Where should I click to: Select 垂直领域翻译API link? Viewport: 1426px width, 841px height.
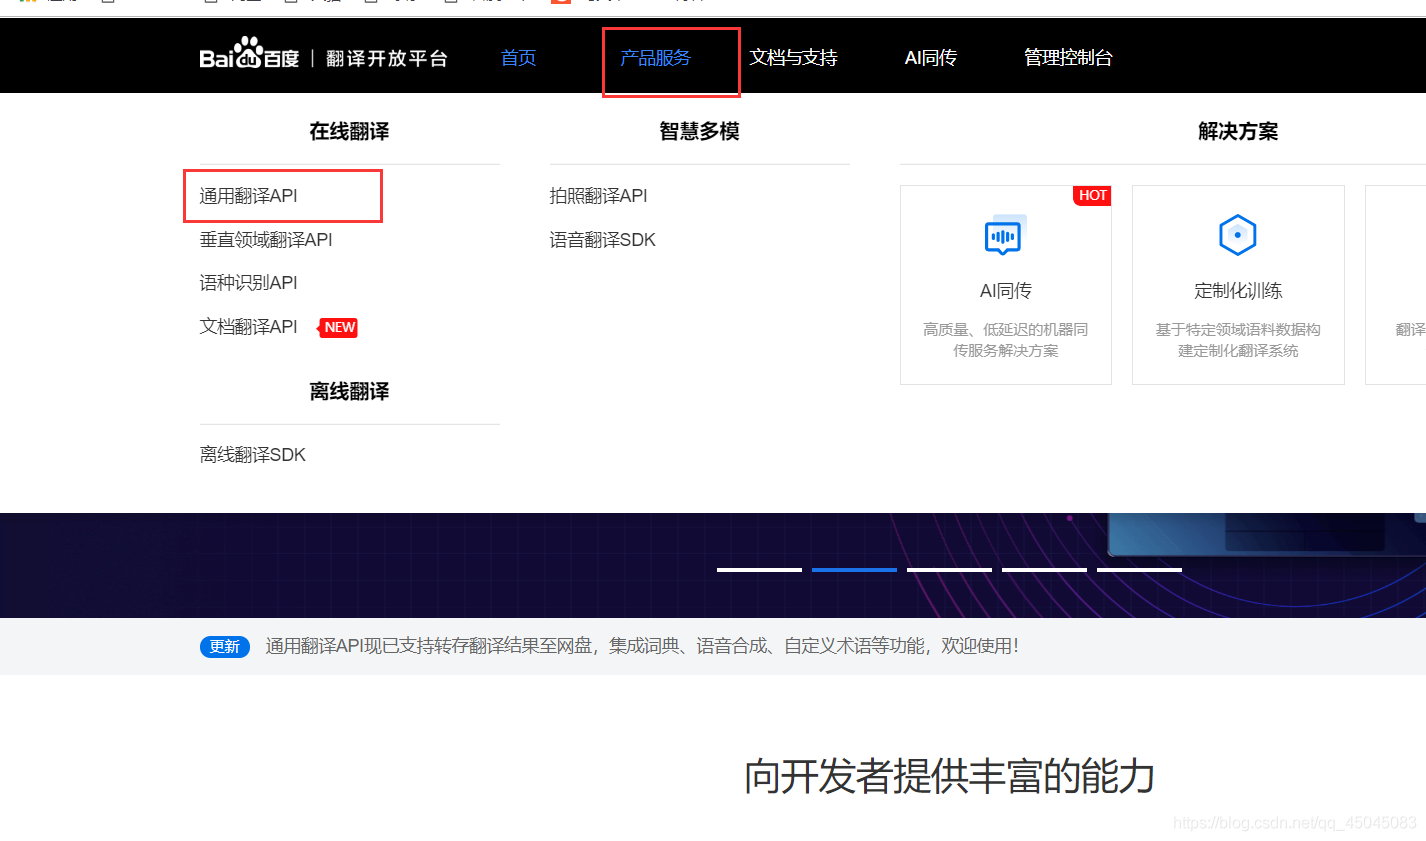pyautogui.click(x=266, y=239)
